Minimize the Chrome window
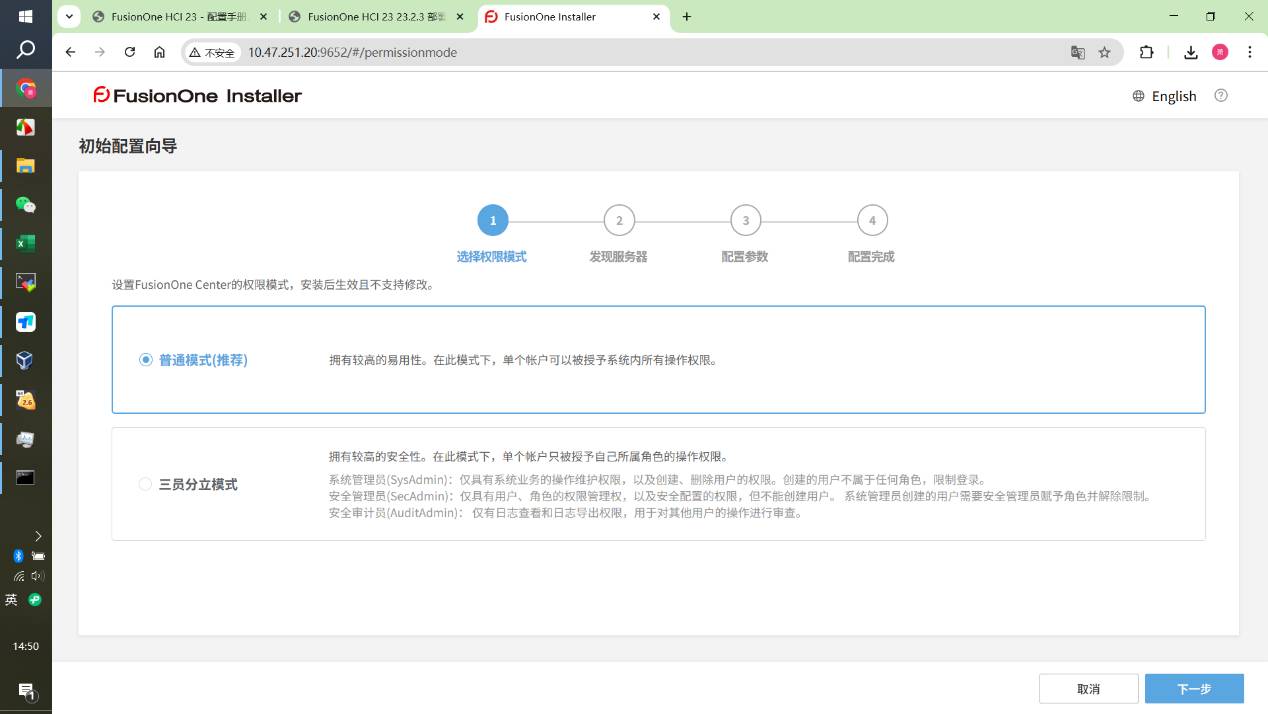This screenshot has width=1268, height=714. coord(1175,17)
